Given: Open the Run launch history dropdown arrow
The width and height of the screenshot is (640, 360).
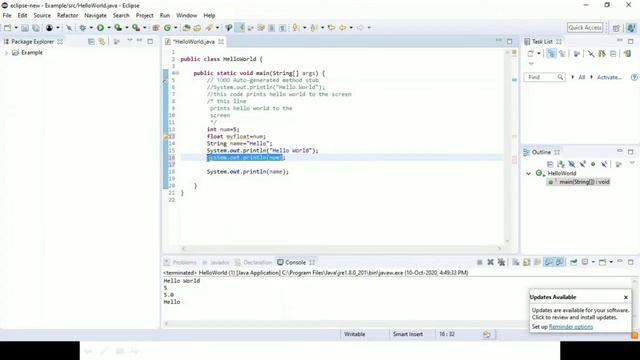Looking at the screenshot, I should (109, 28).
